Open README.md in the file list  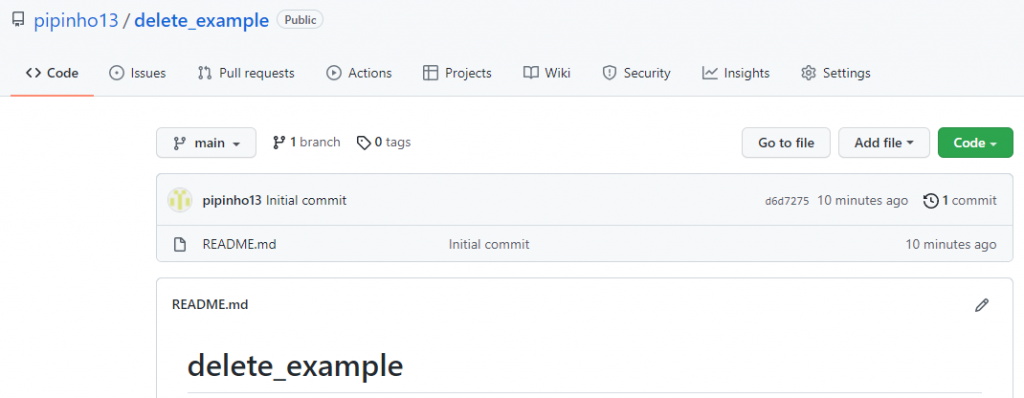240,244
